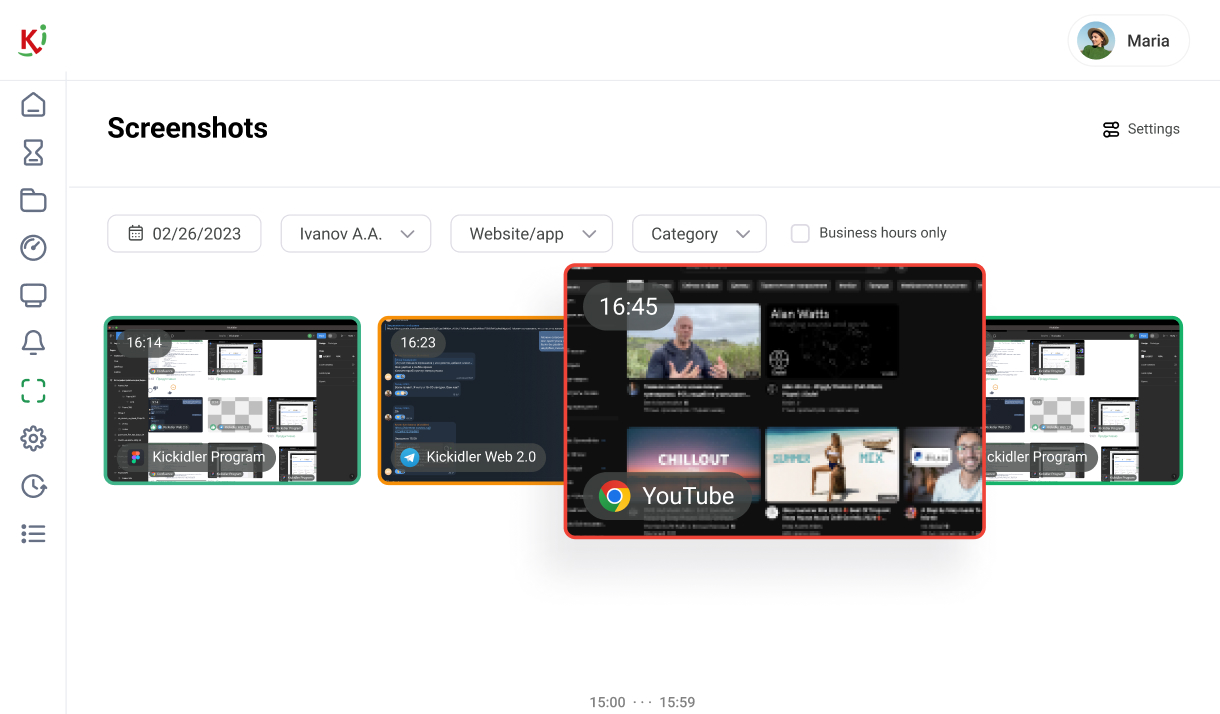
Task: Enable the Business hours only checkbox
Action: pos(800,233)
